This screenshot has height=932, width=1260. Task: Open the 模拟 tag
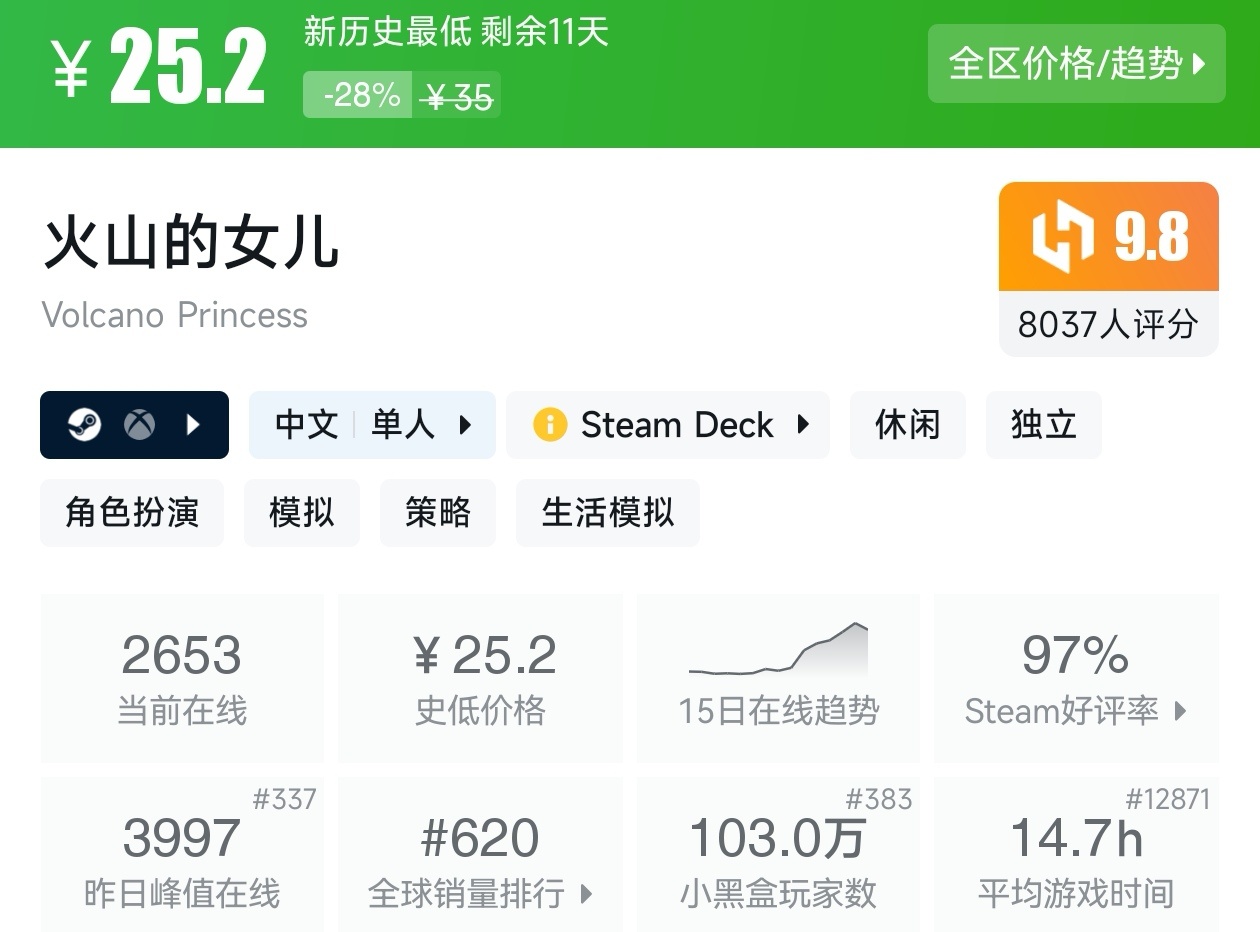tap(301, 513)
